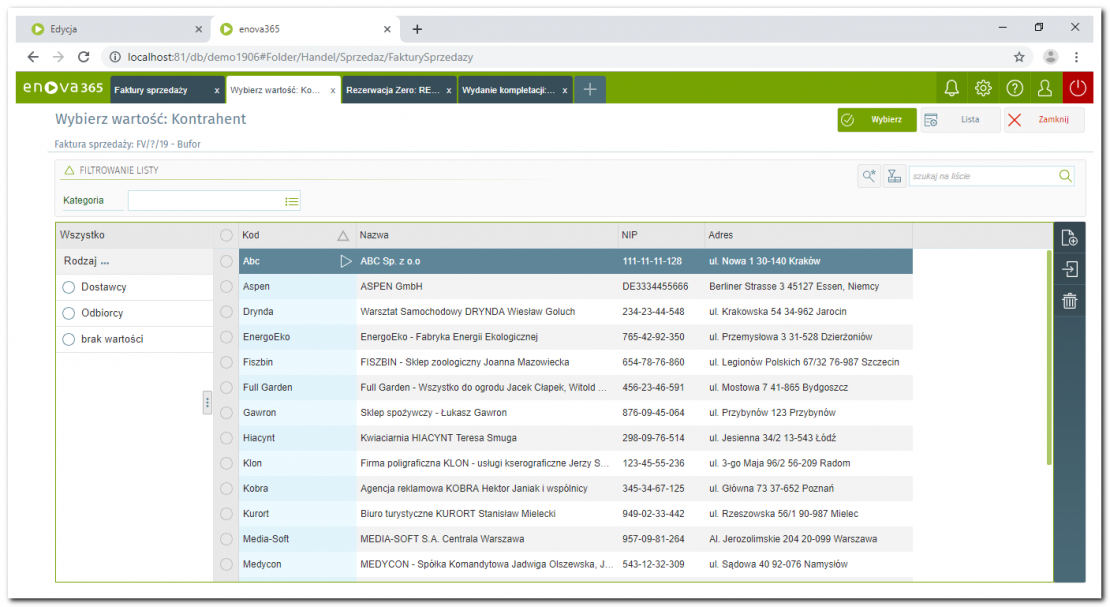Screen dimensions: 1110x607
Task: Click the trash delete icon in sidebar
Action: 1069,300
